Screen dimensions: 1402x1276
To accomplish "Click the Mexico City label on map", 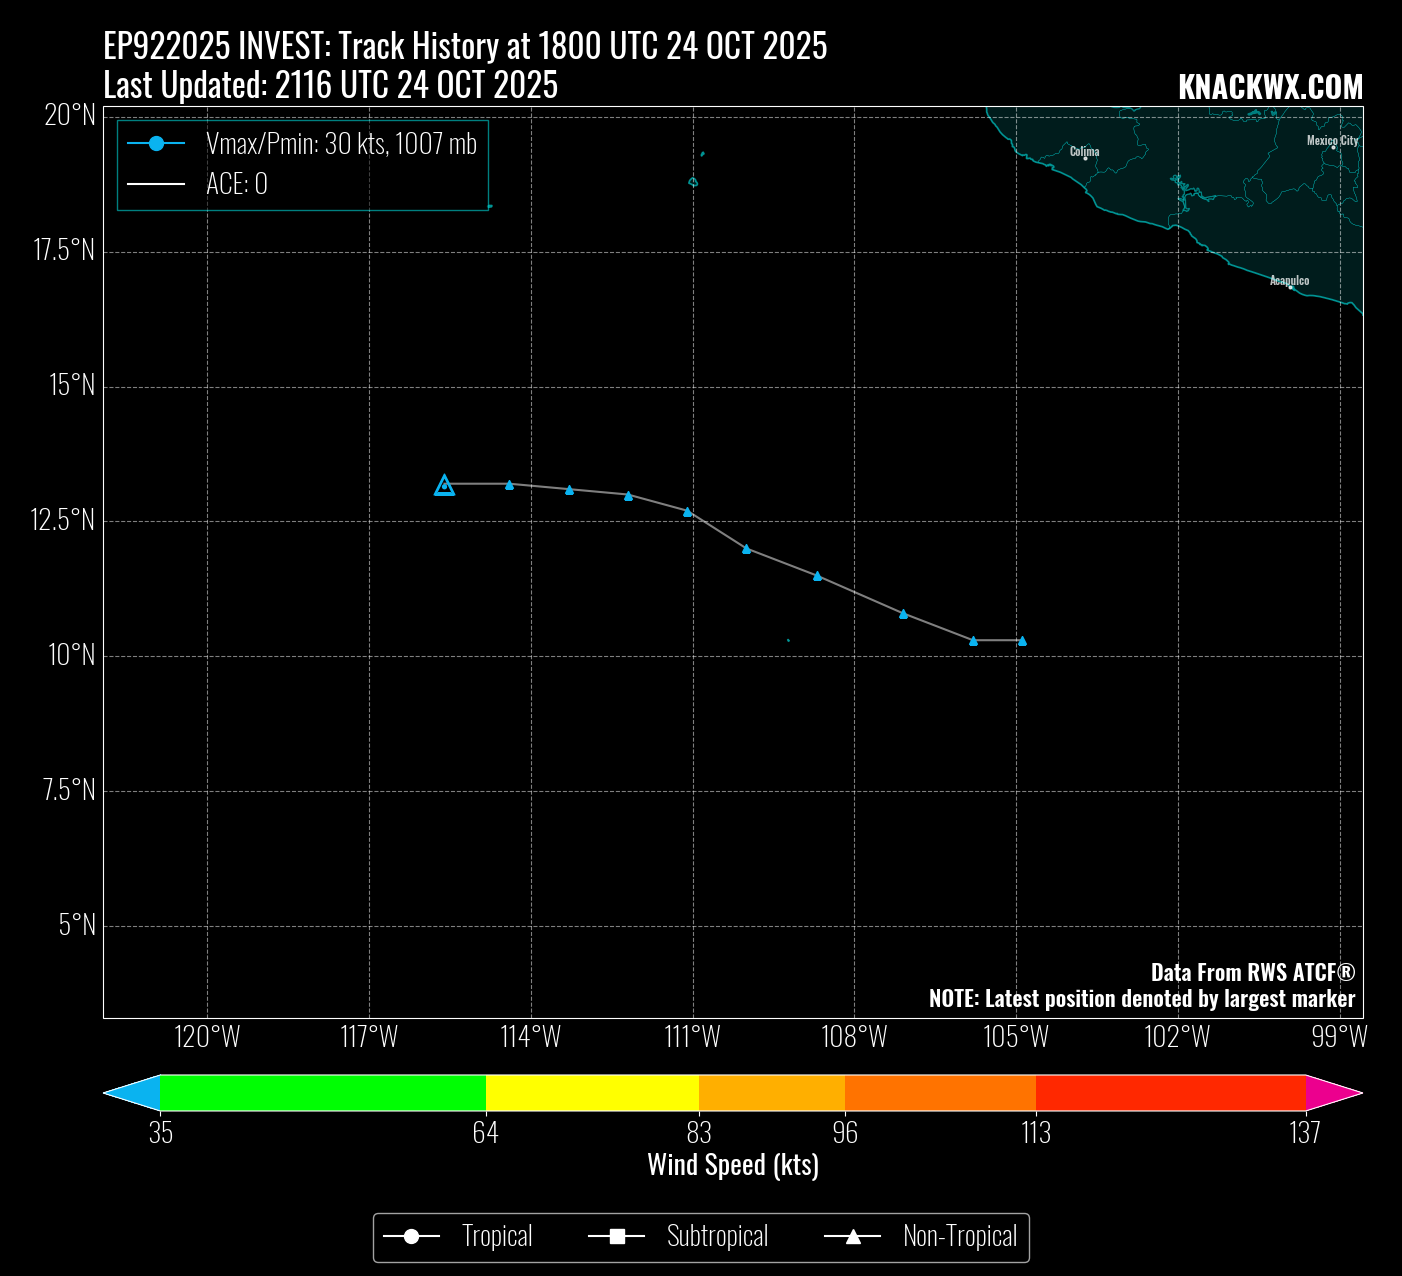I will [x=1332, y=141].
